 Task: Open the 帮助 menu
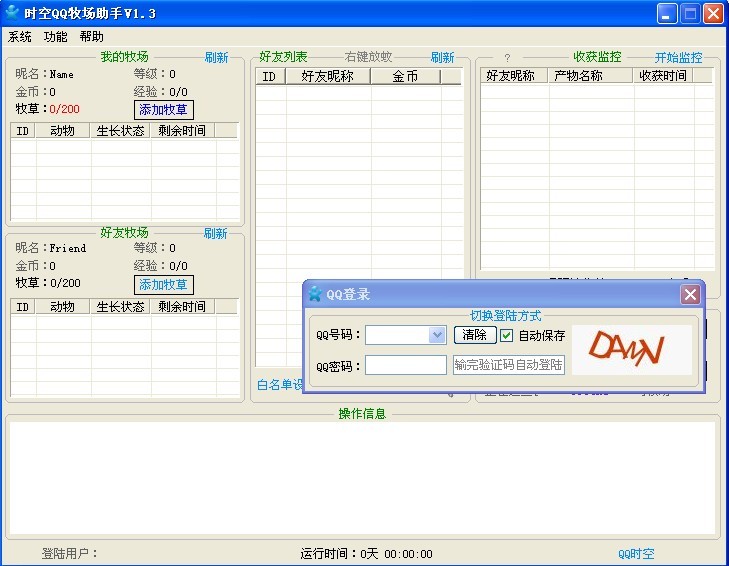coord(91,37)
